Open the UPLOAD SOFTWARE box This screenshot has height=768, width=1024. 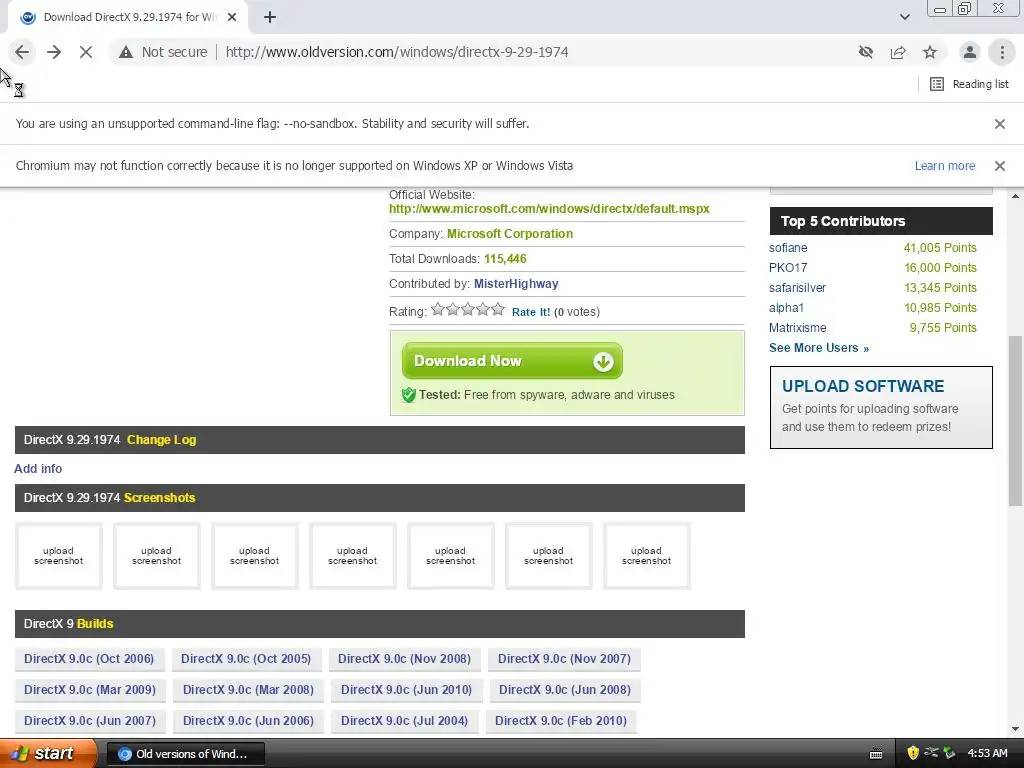(881, 407)
